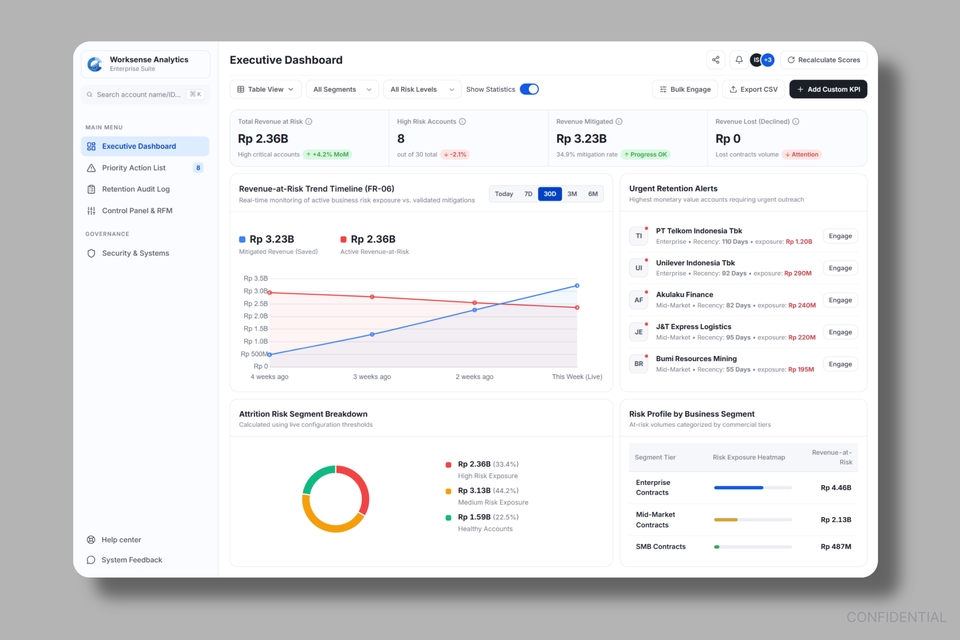960x640 pixels.
Task: Click the Help center icon in sidebar
Action: pyautogui.click(x=91, y=540)
